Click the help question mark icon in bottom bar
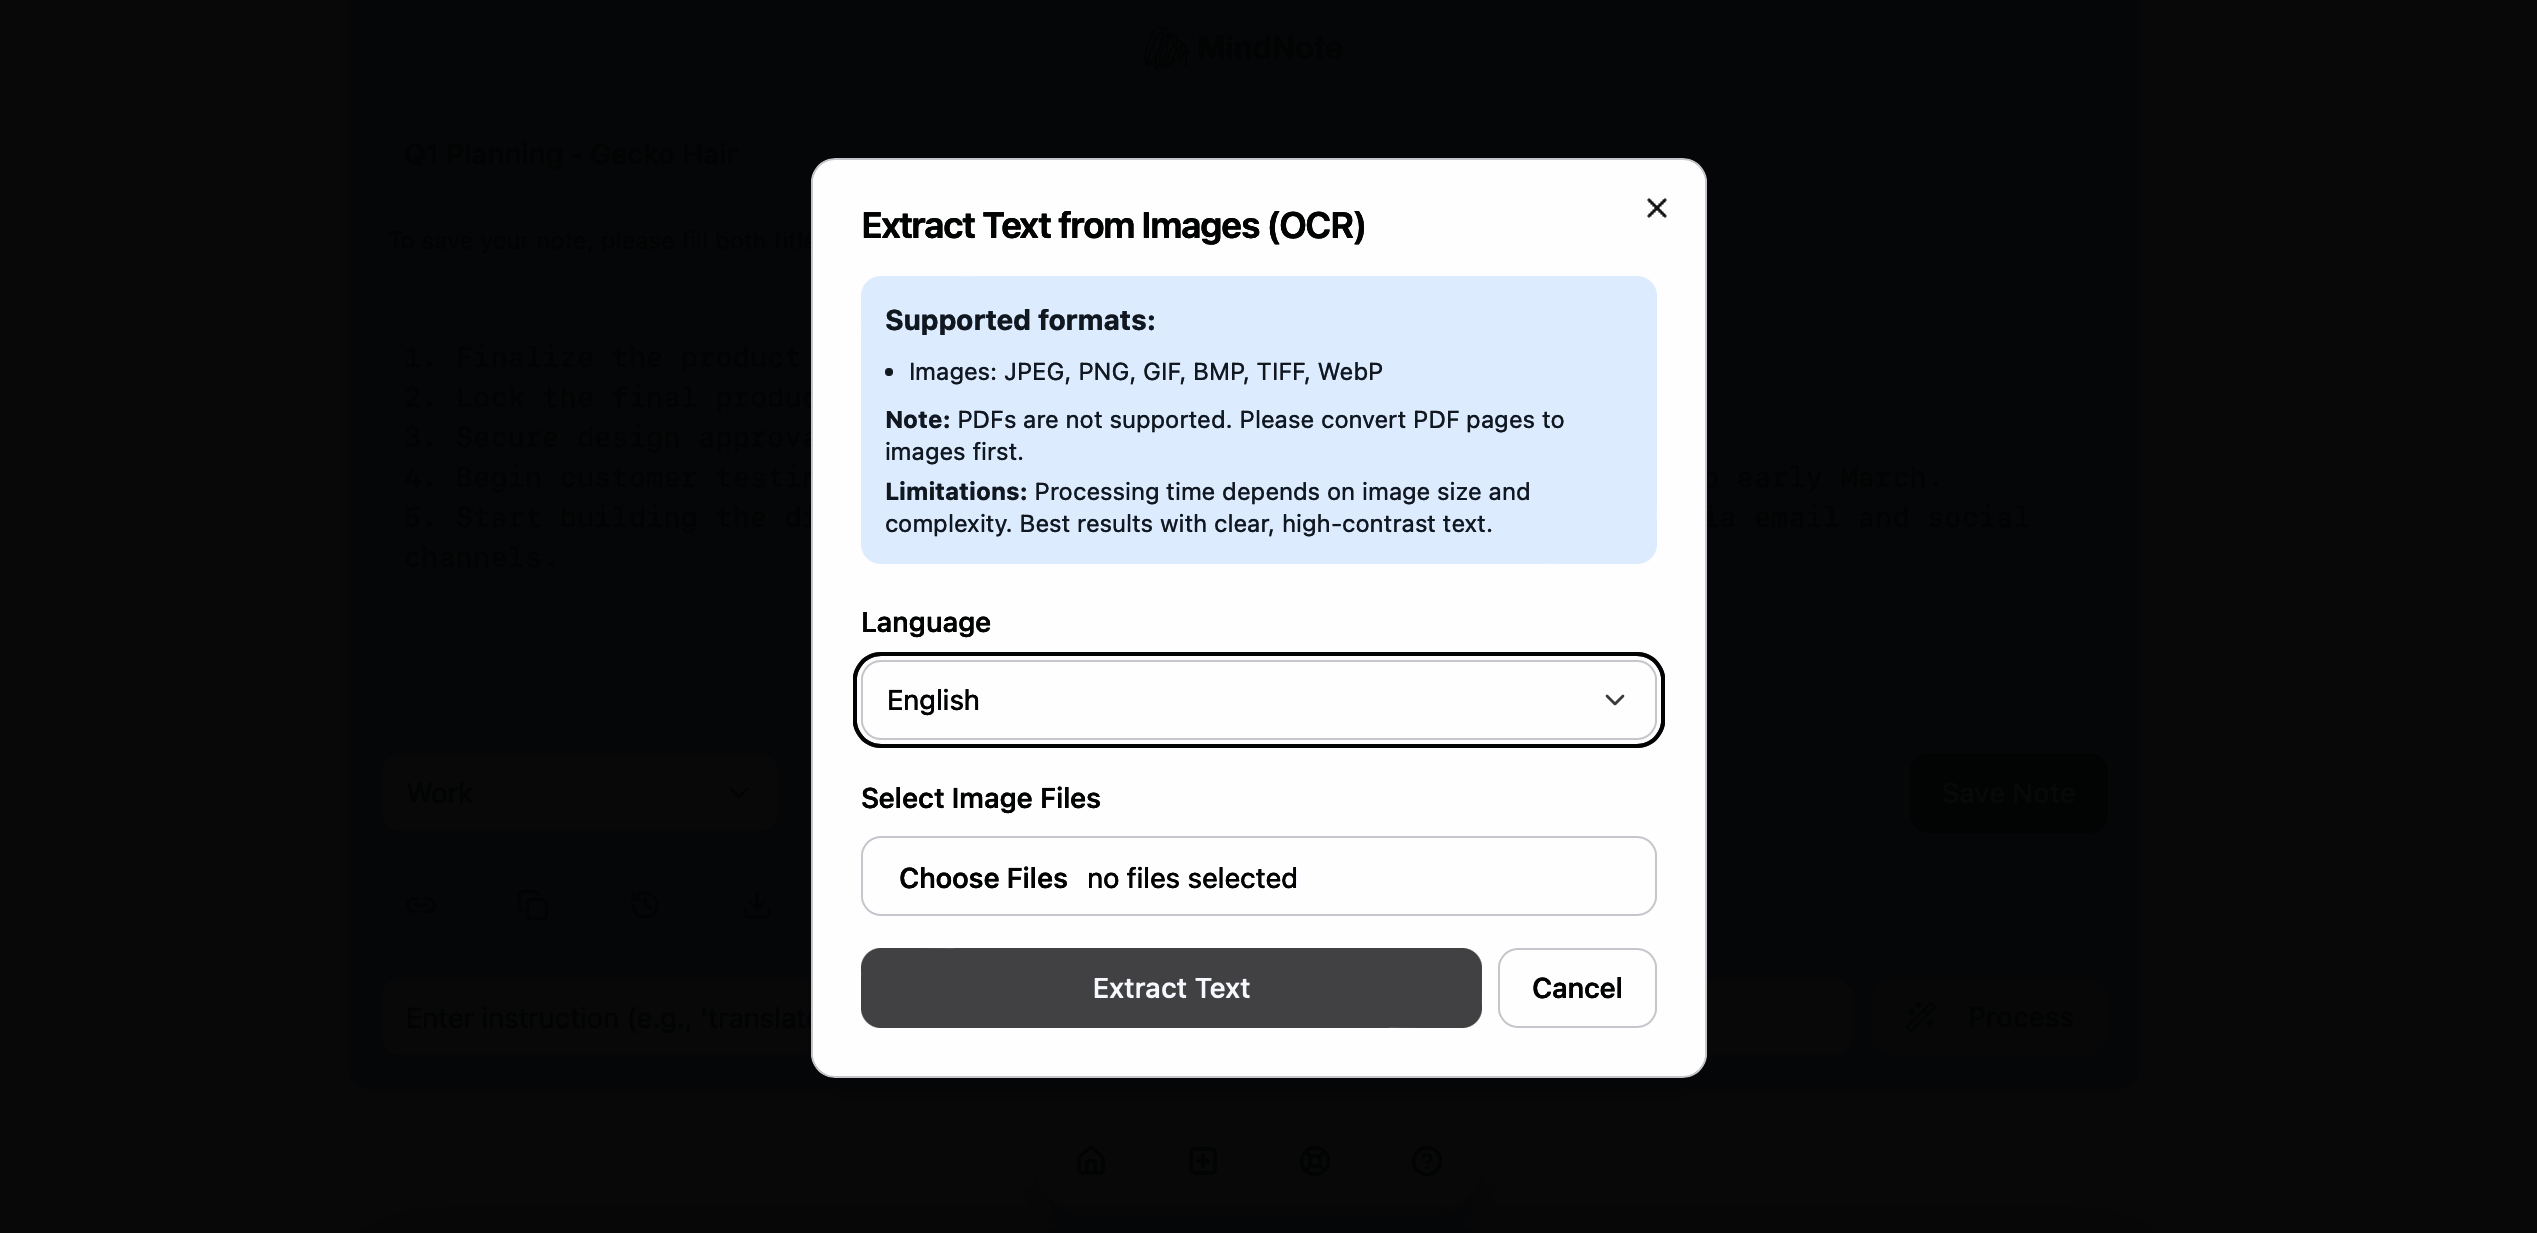 pos(1427,1161)
